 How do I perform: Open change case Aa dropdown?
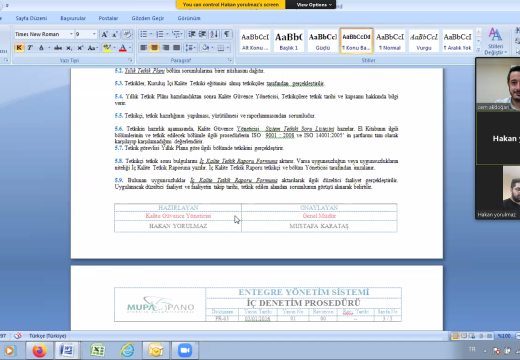click(92, 48)
